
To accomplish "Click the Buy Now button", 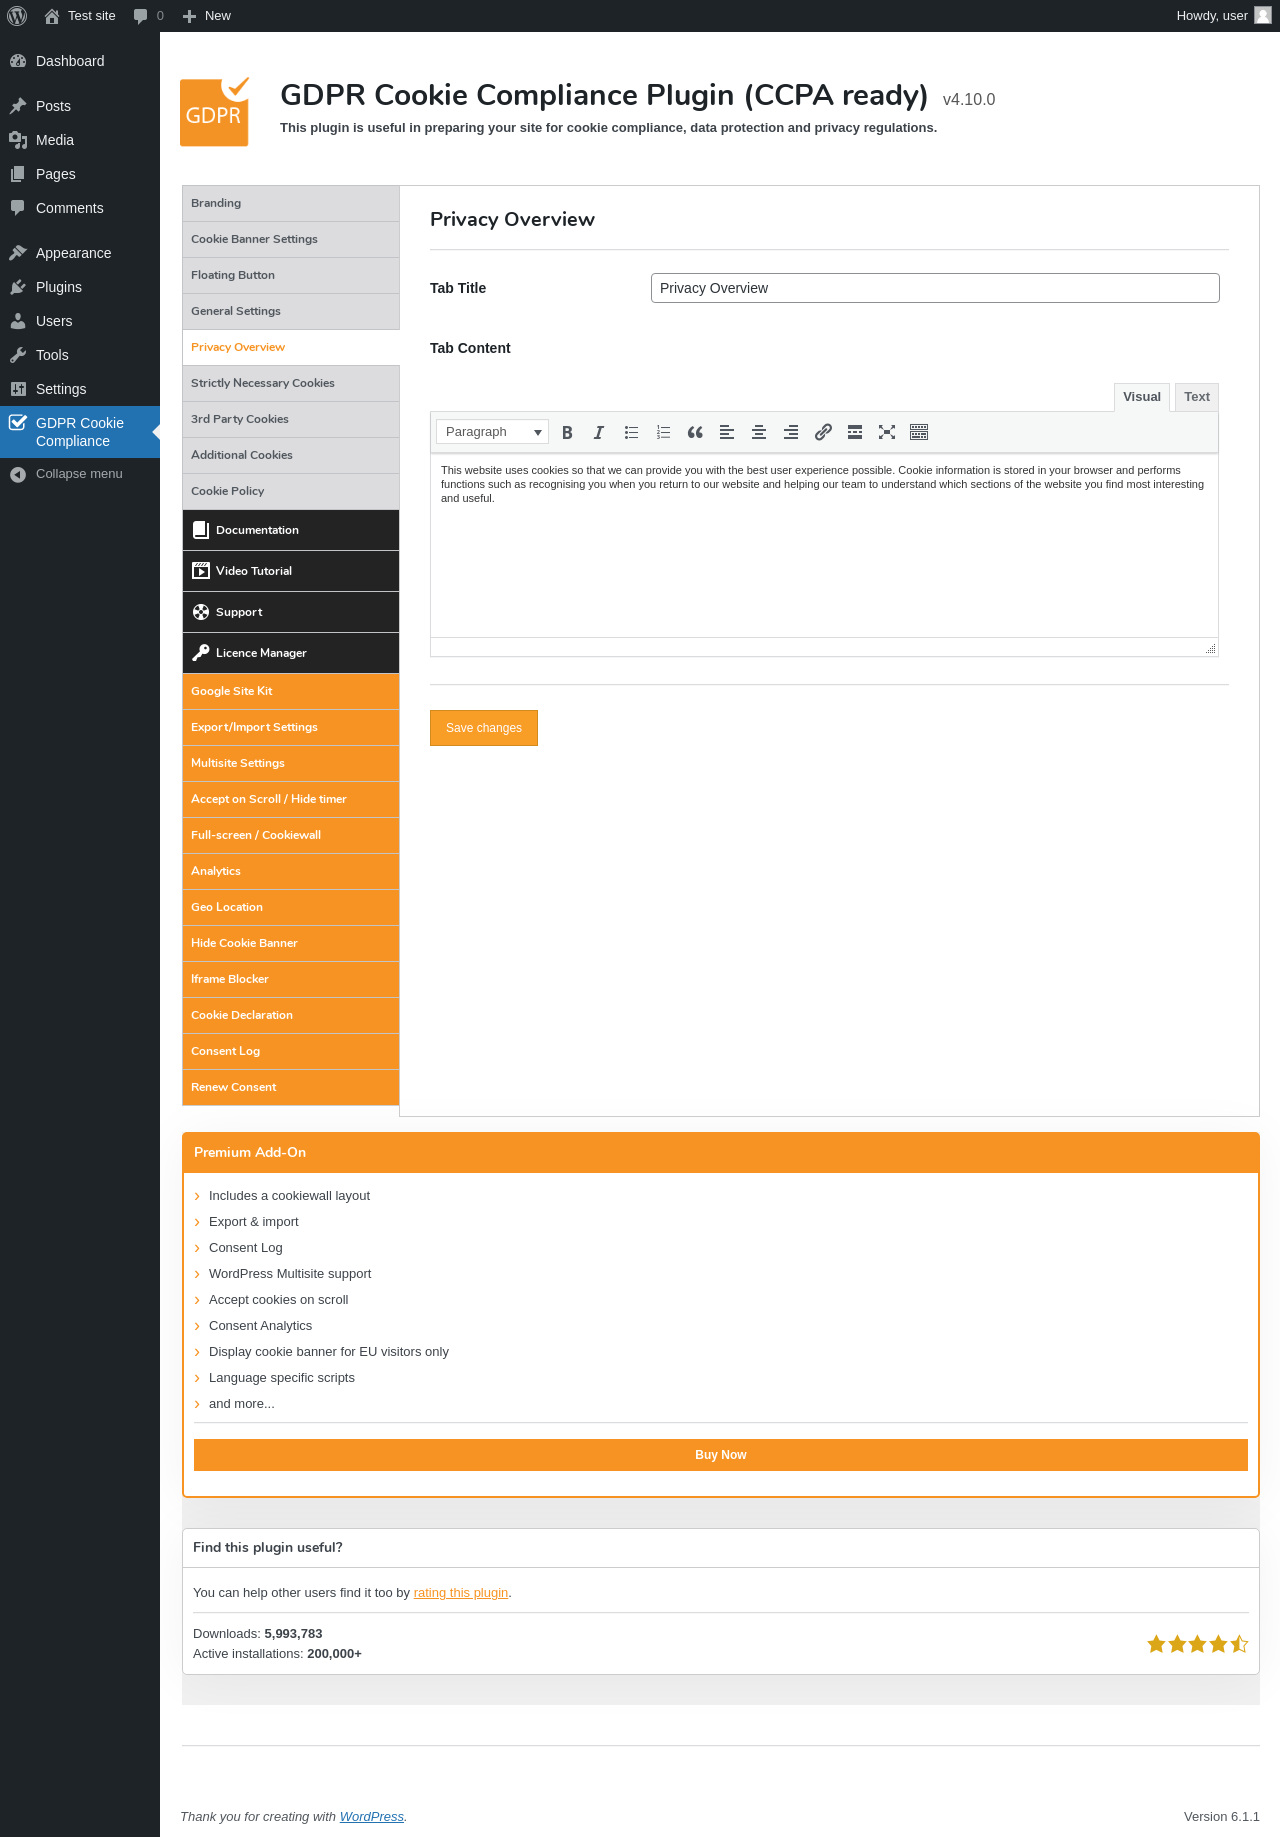I will click(x=721, y=1455).
